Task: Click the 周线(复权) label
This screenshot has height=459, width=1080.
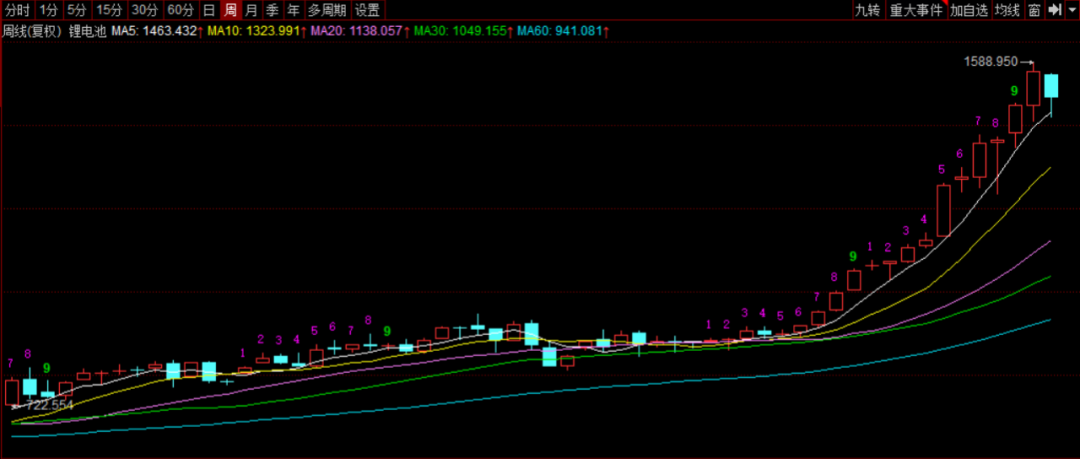Action: point(33,31)
